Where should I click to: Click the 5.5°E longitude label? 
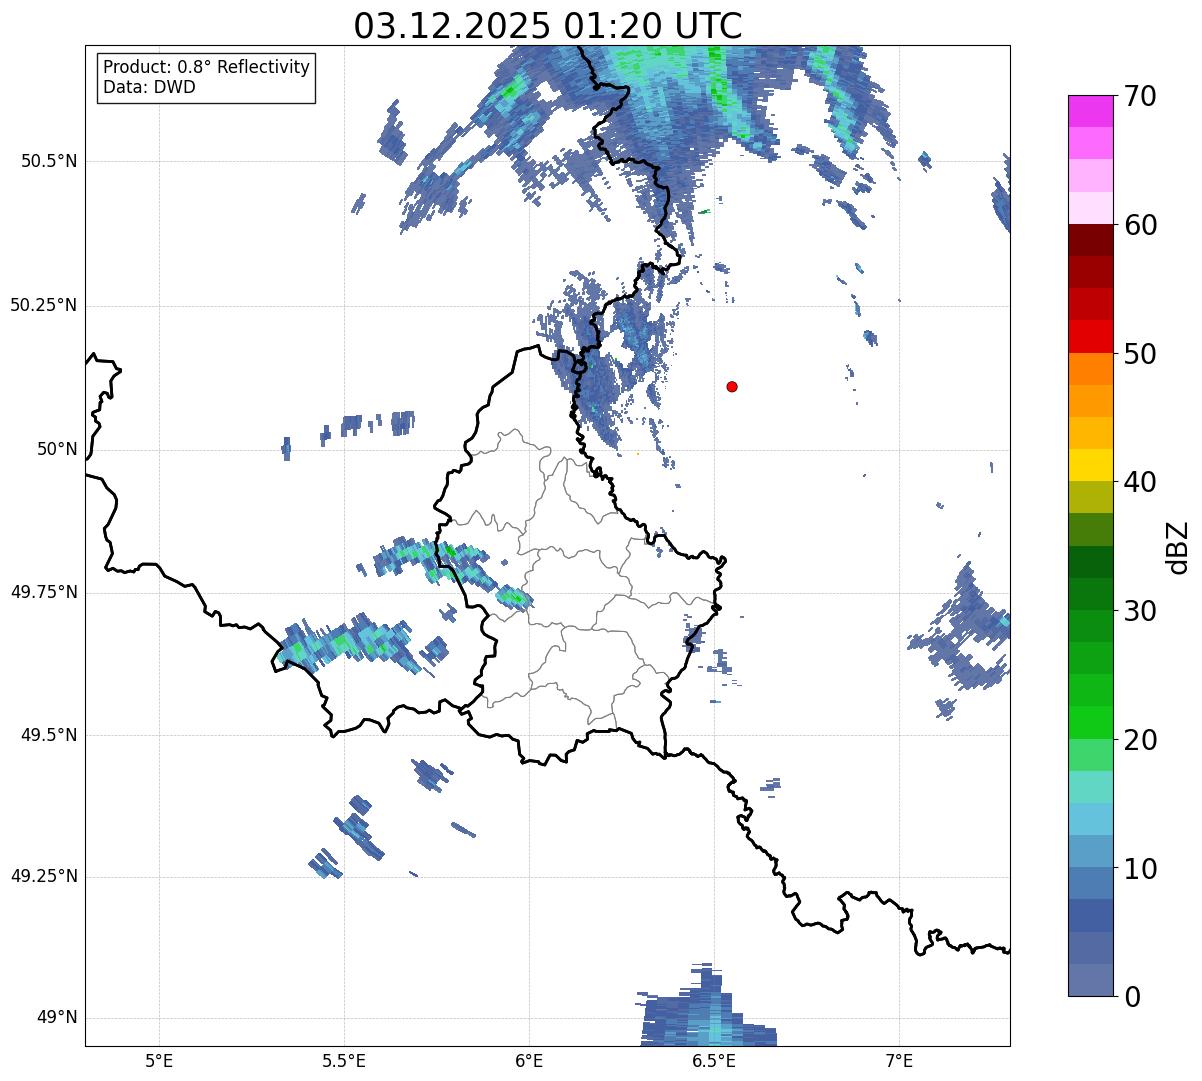(x=344, y=1060)
